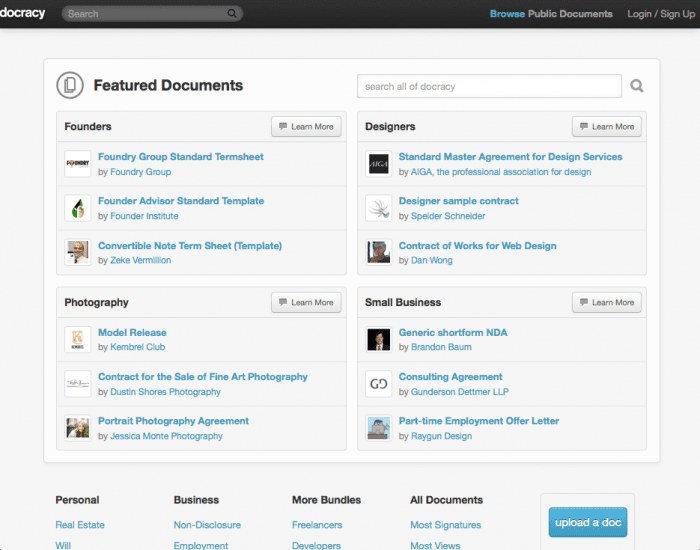Open the Foundry Group logo thumbnail

pyautogui.click(x=78, y=164)
